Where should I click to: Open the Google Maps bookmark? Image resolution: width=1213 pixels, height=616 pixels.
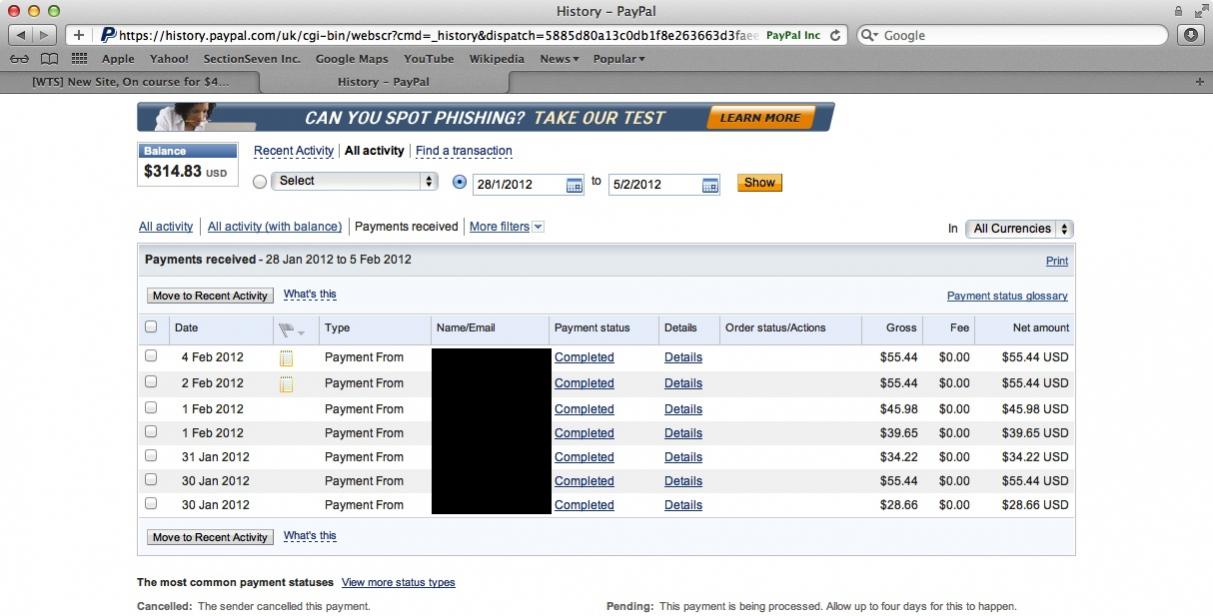(x=352, y=59)
